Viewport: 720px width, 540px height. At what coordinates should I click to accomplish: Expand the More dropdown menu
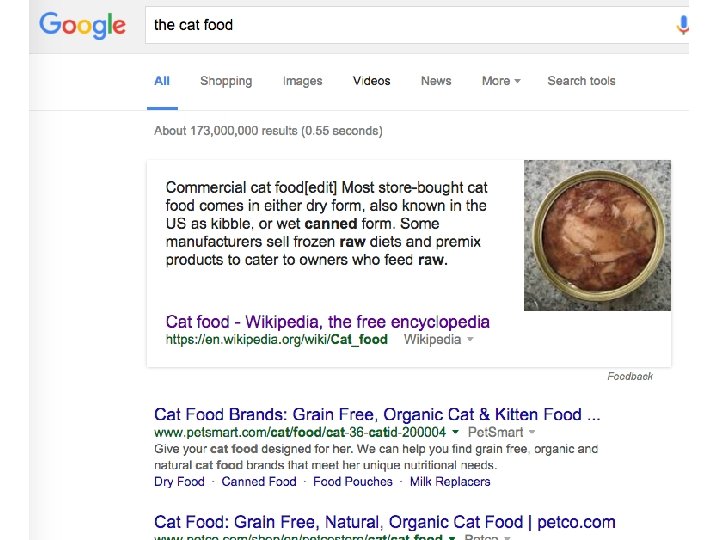click(x=501, y=81)
